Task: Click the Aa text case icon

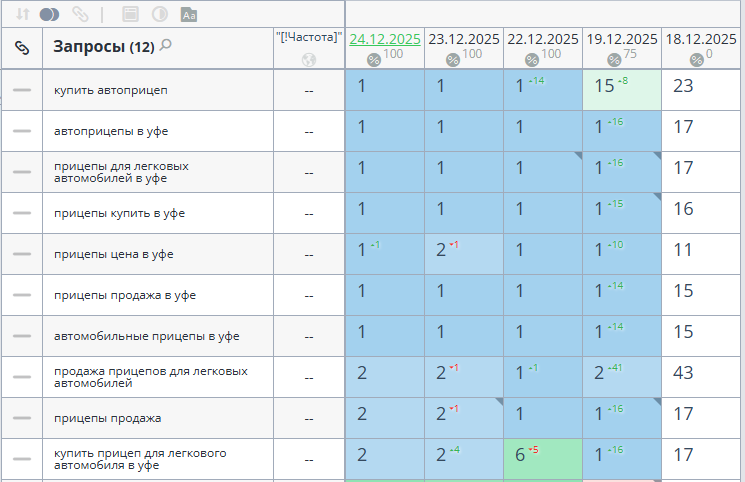Action: [188, 15]
